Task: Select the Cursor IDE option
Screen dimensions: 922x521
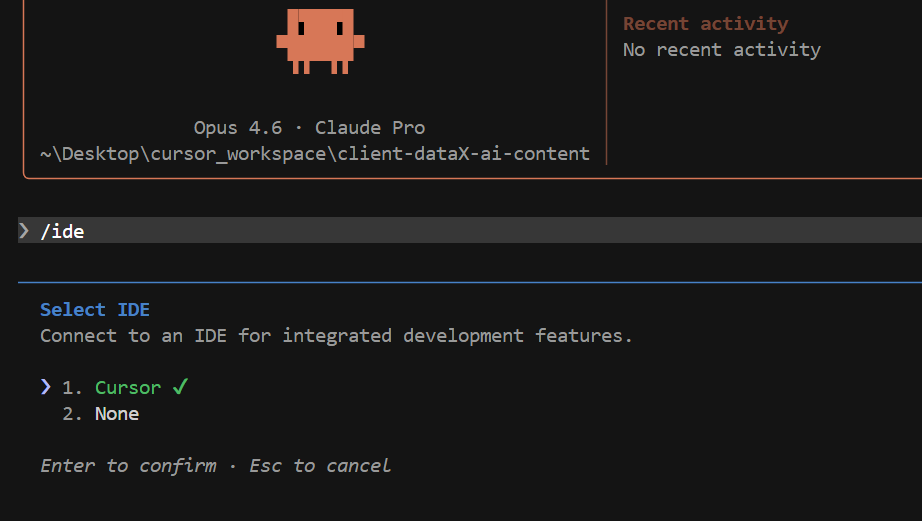Action: (x=127, y=387)
